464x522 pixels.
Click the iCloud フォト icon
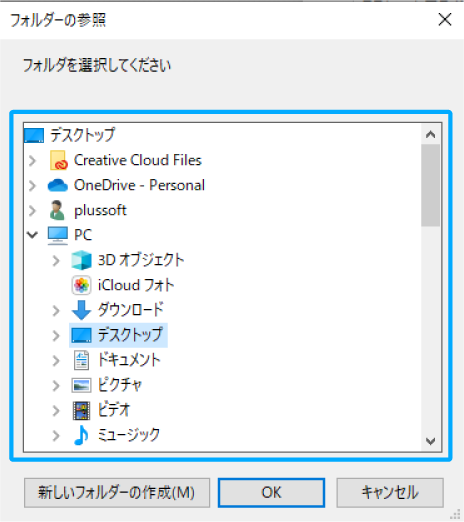[81, 285]
